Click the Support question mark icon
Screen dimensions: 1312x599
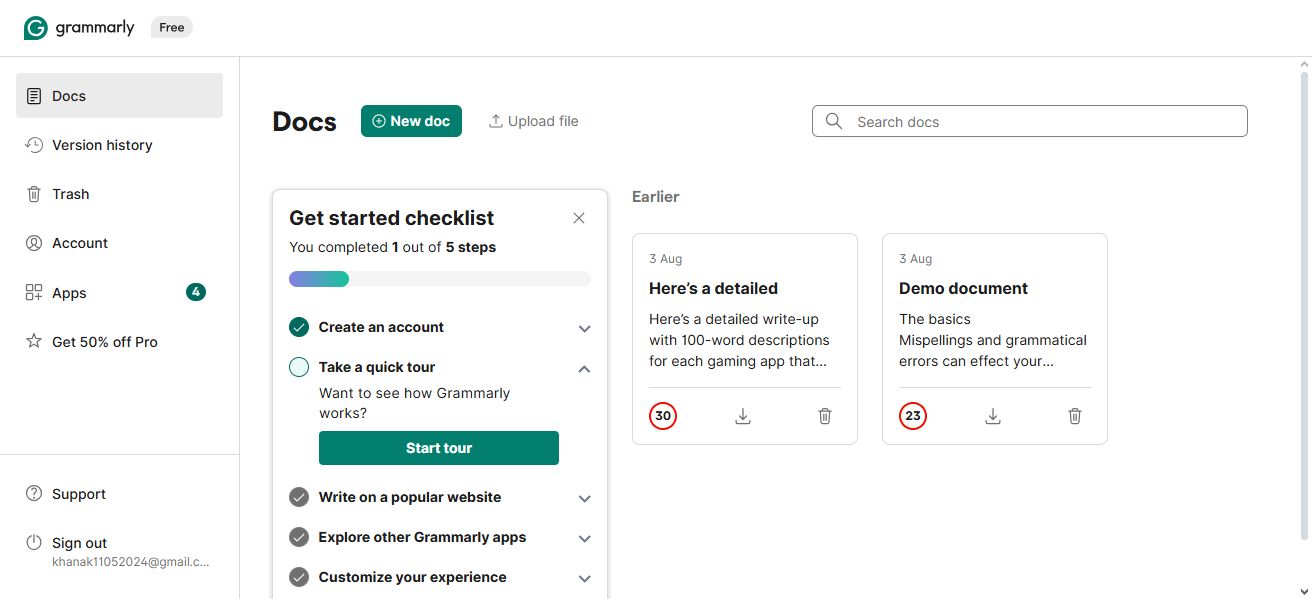point(34,493)
